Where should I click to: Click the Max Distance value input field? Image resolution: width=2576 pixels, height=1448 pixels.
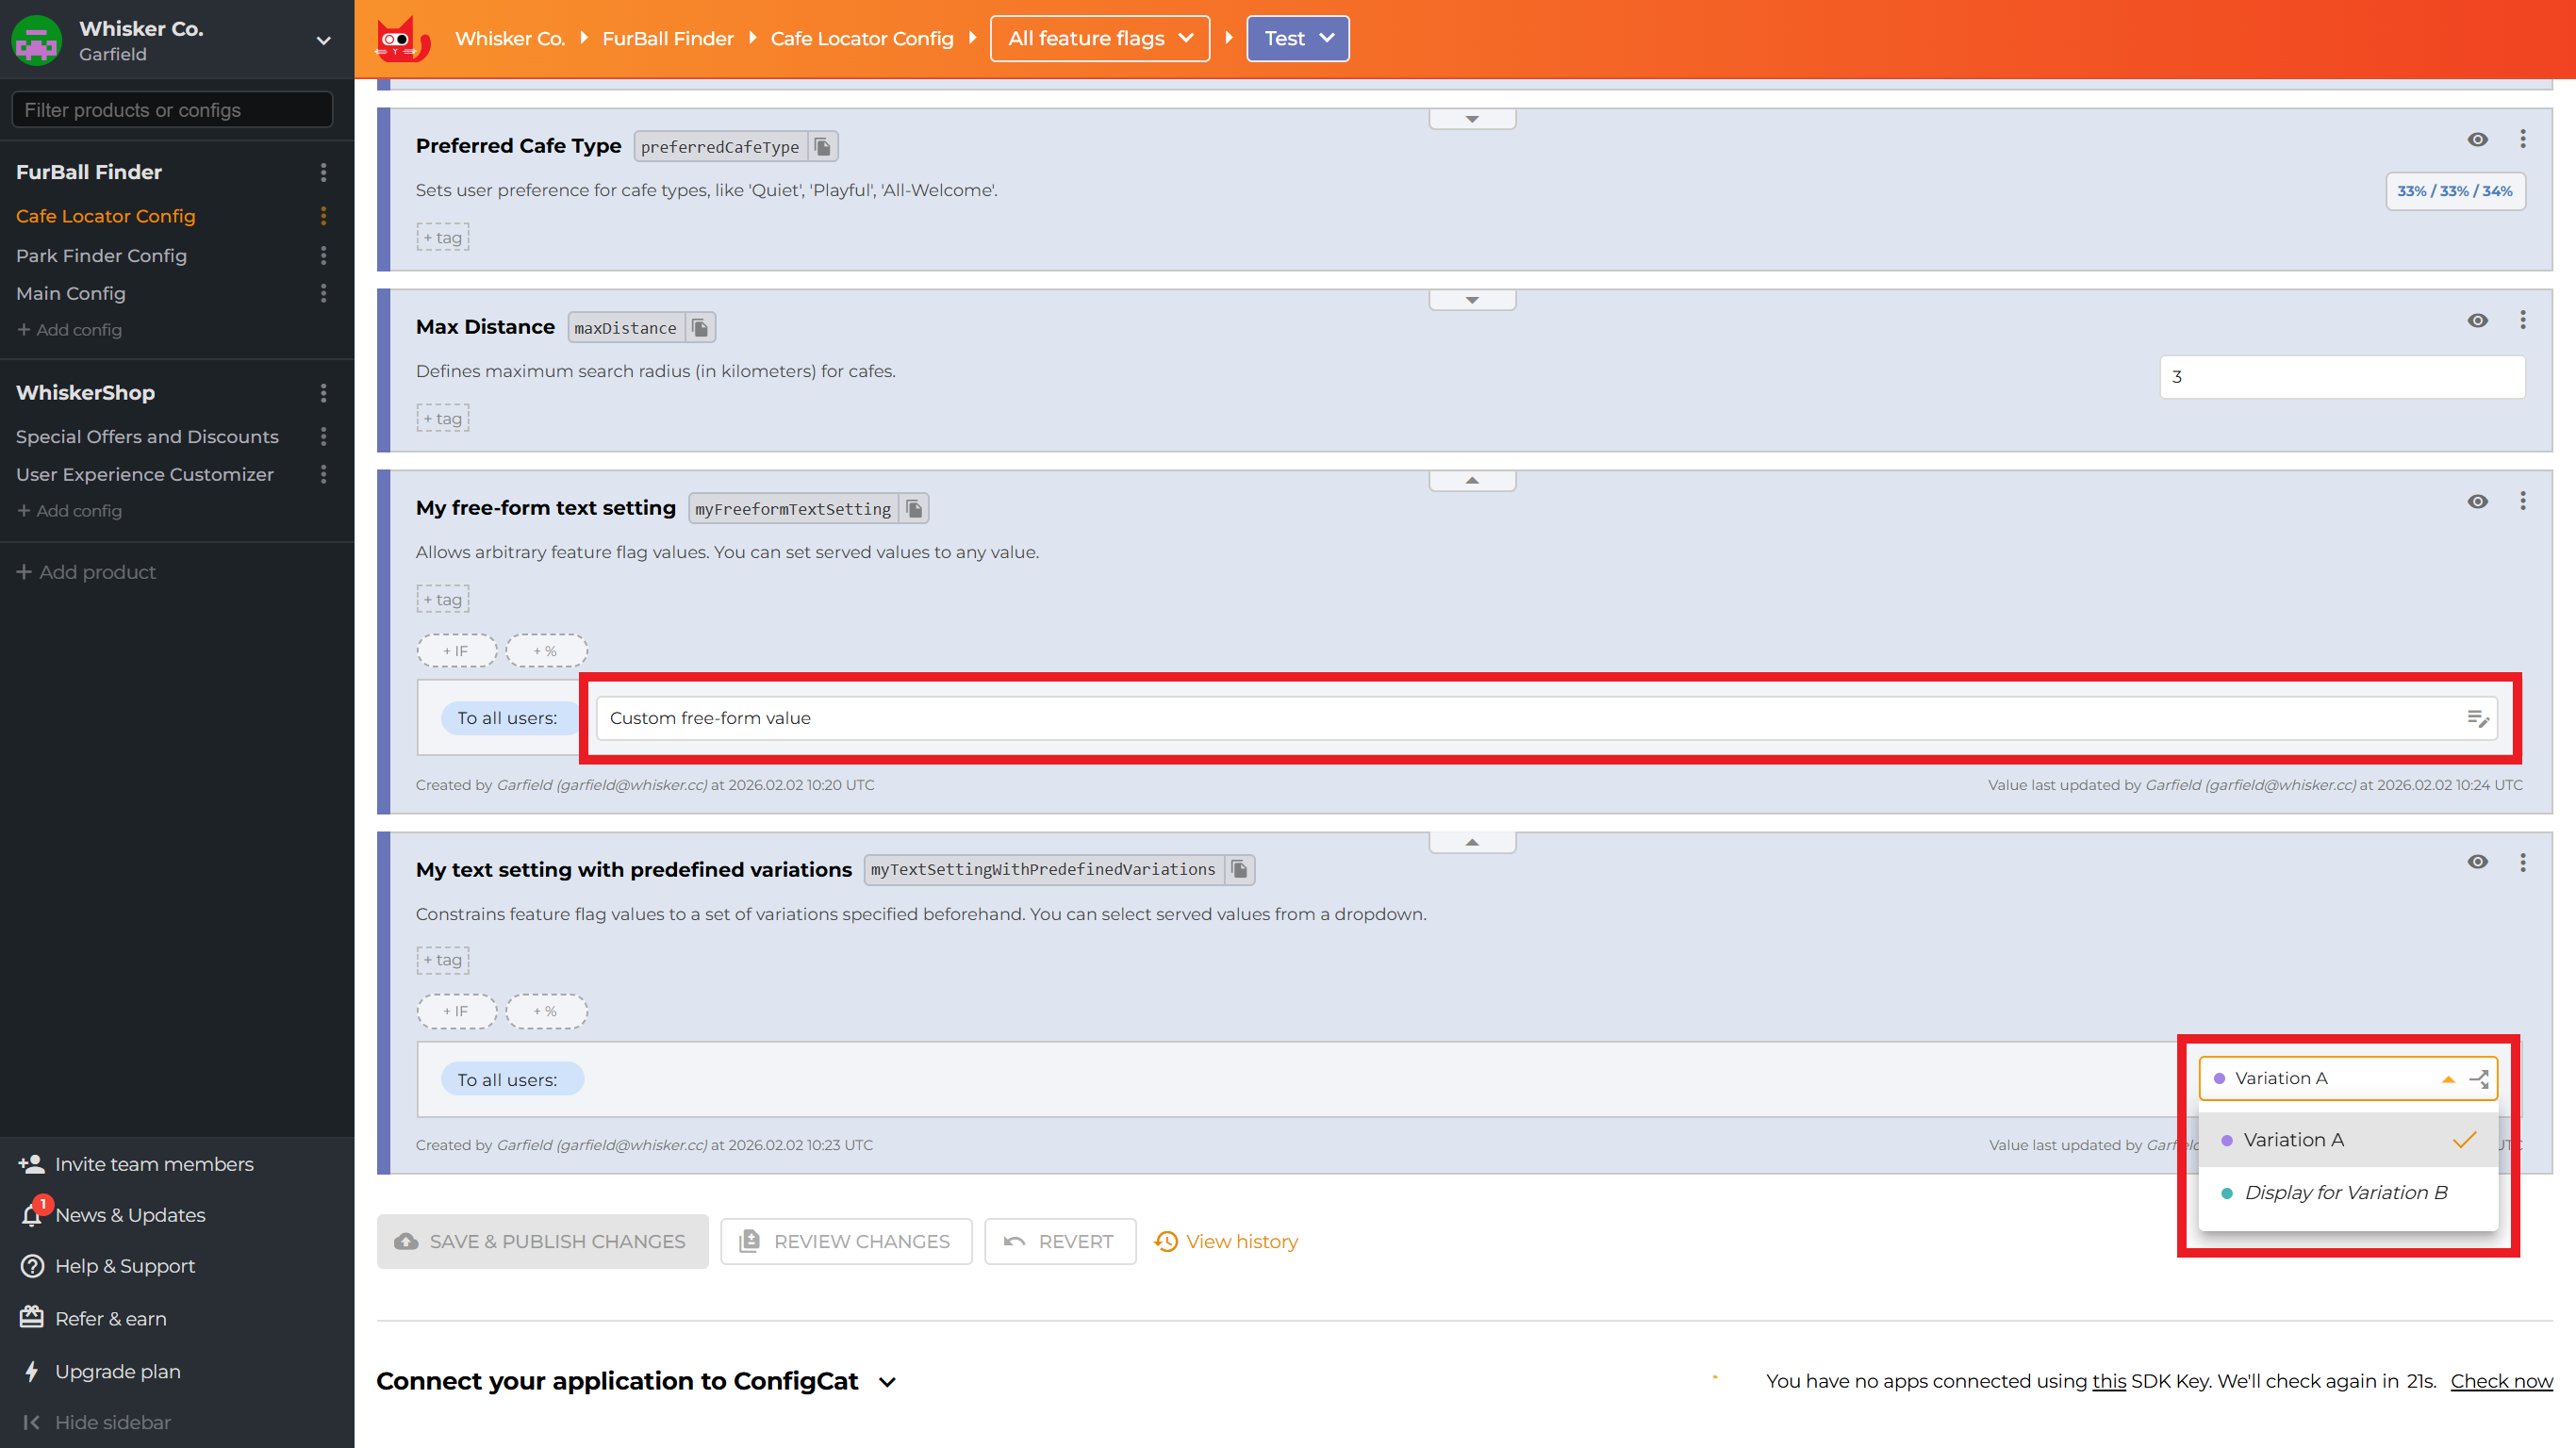2341,377
